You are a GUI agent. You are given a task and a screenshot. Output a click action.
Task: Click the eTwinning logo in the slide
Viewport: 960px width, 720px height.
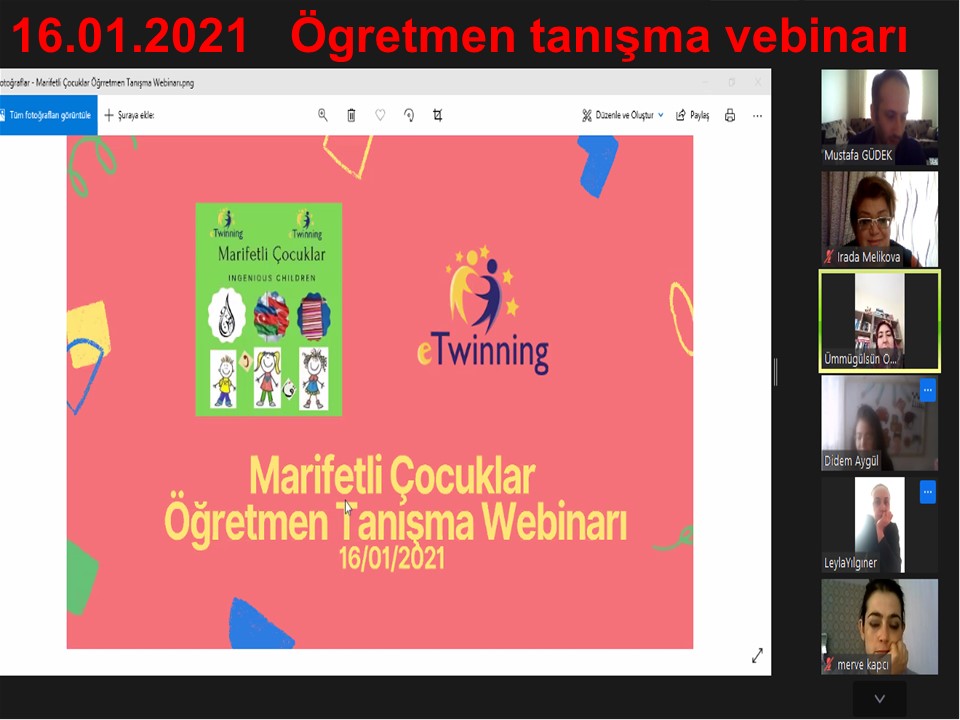pyautogui.click(x=483, y=310)
